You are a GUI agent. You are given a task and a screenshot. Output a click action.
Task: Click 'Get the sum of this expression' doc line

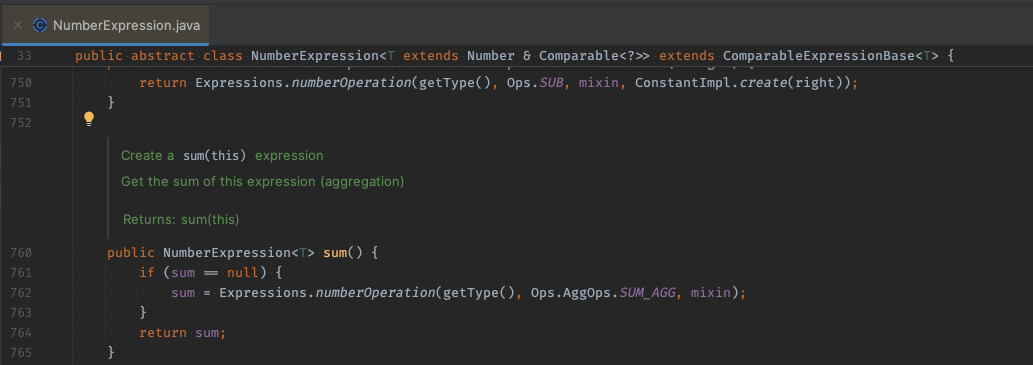tap(262, 181)
